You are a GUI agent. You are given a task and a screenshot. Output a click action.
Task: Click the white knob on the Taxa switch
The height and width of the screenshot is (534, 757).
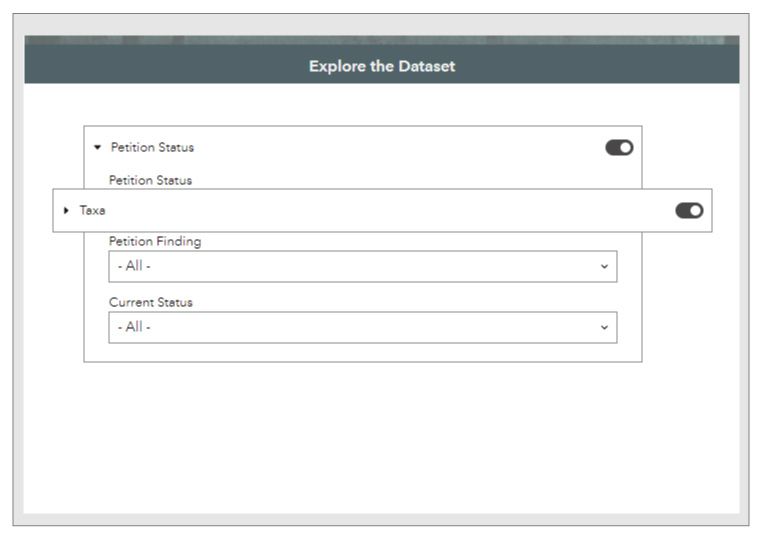(695, 210)
